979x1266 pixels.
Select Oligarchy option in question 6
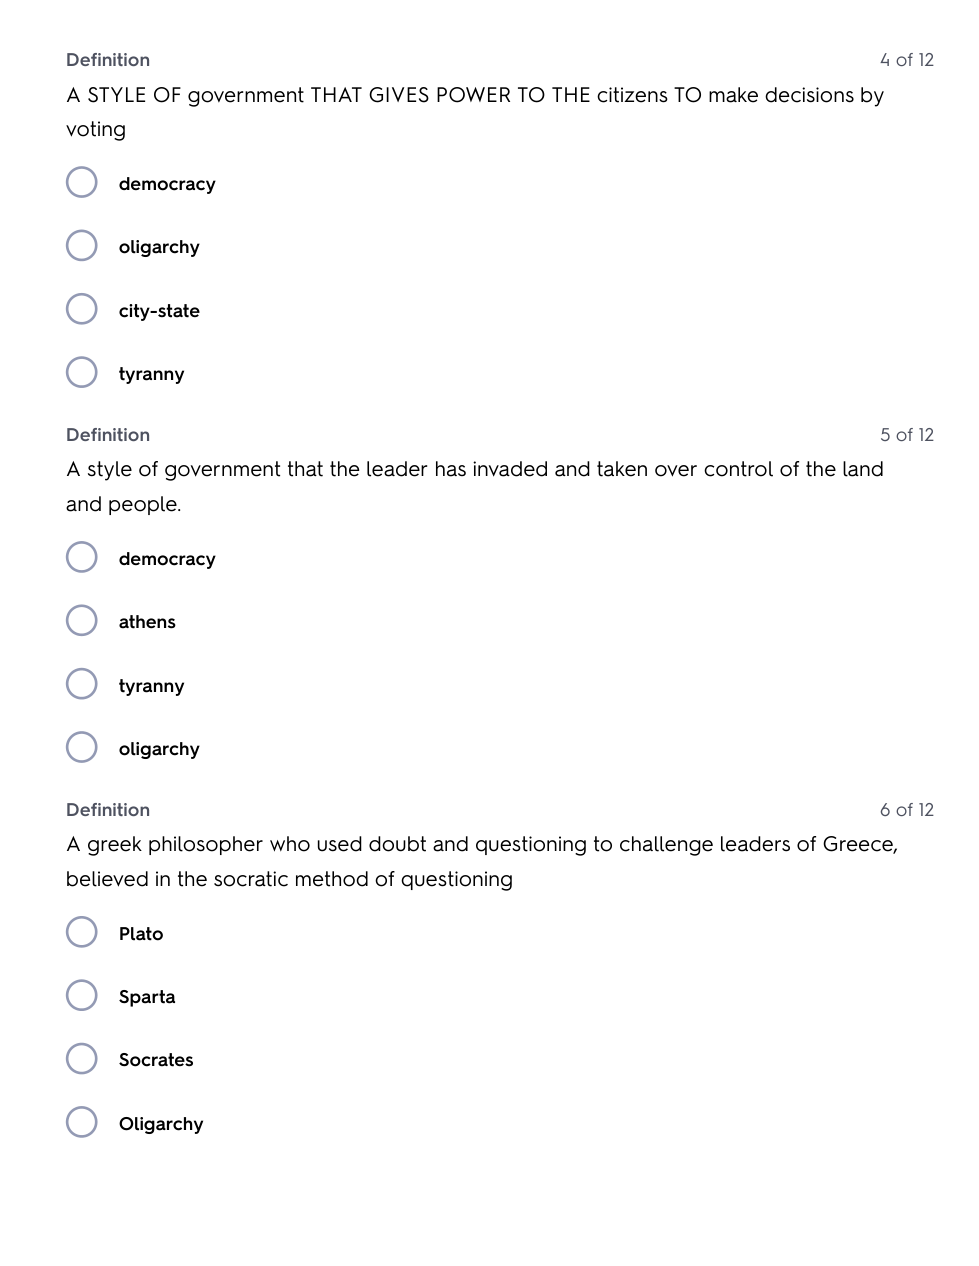coord(82,1123)
